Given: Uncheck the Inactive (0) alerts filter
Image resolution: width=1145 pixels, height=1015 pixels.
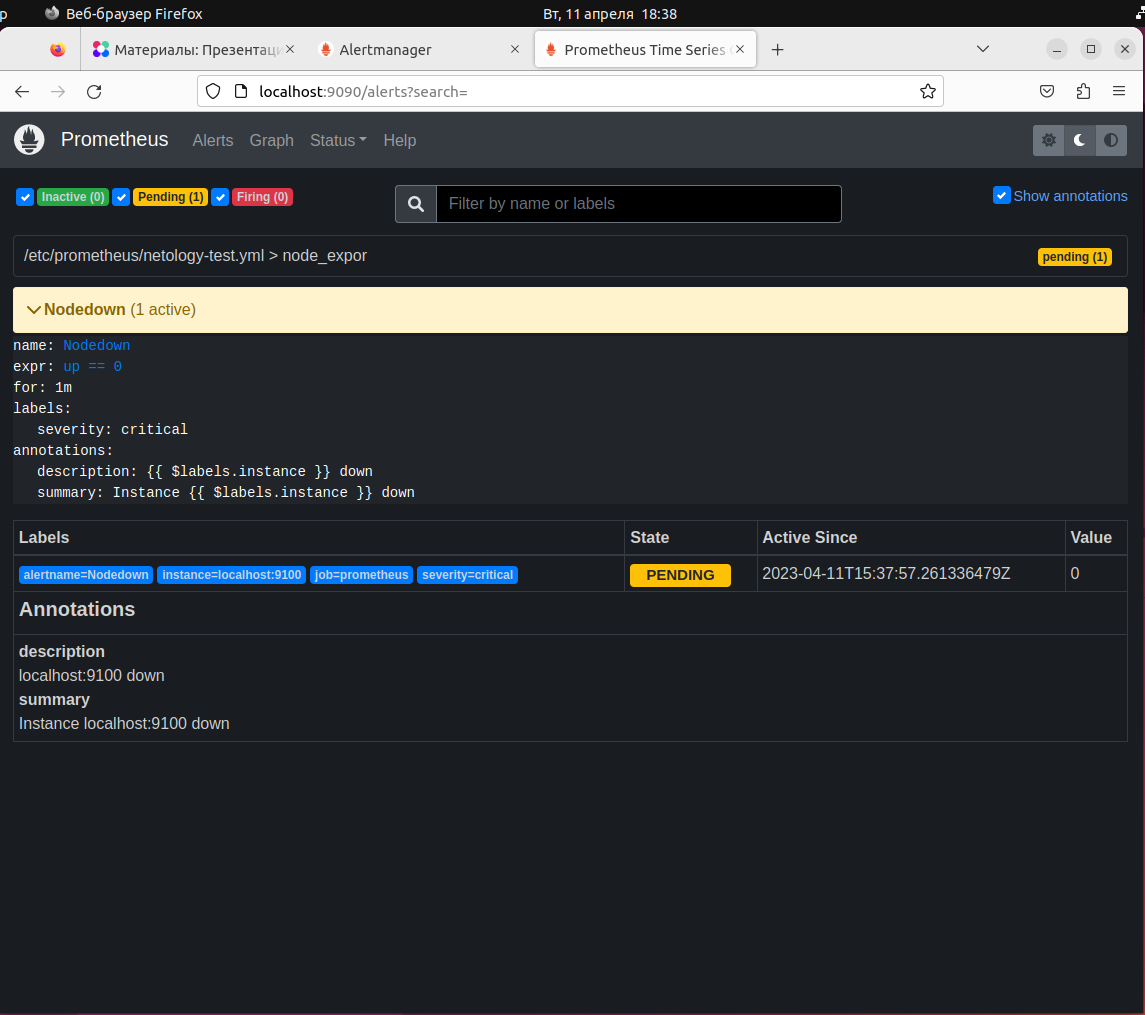Looking at the screenshot, I should (x=24, y=197).
